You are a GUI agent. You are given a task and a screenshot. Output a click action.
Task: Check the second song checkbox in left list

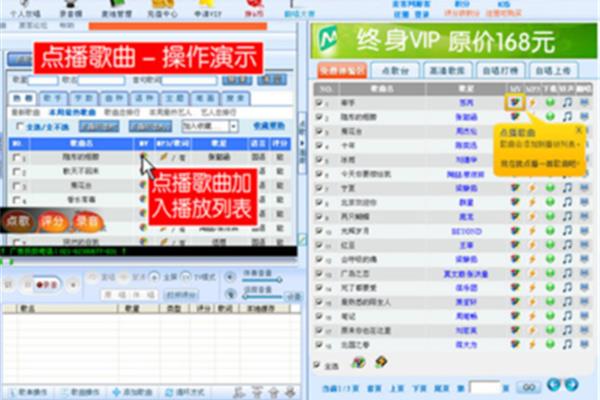point(16,171)
